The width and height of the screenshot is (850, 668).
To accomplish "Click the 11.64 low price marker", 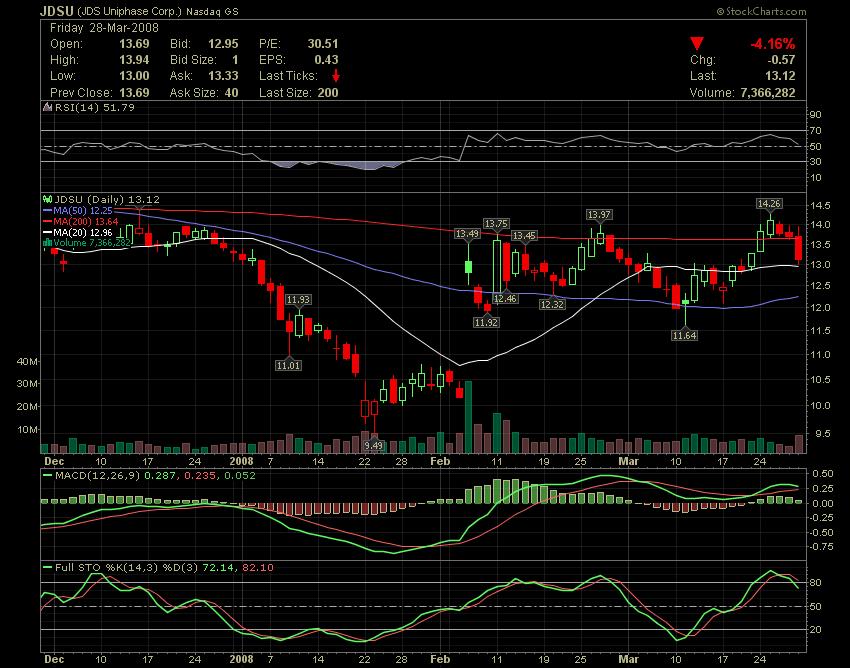I will click(x=684, y=336).
